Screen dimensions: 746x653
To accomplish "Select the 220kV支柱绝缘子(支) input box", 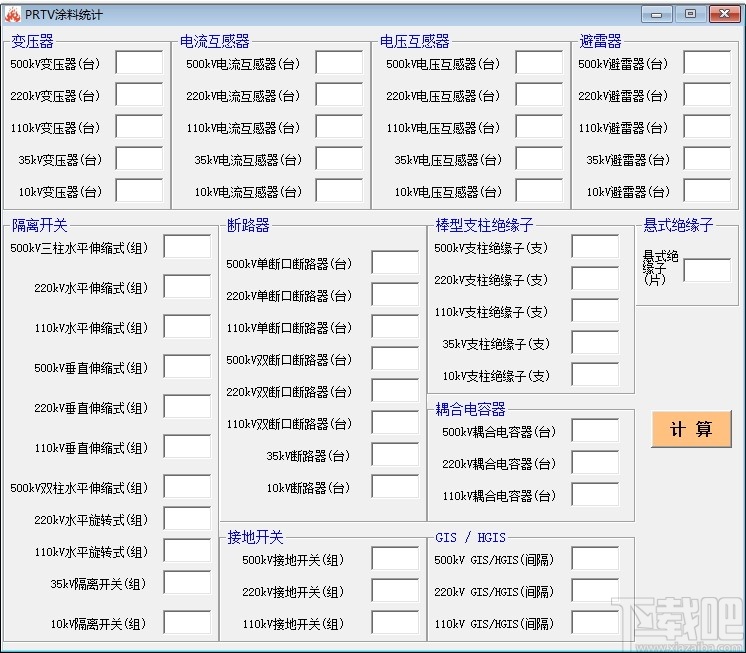I will click(x=595, y=278).
